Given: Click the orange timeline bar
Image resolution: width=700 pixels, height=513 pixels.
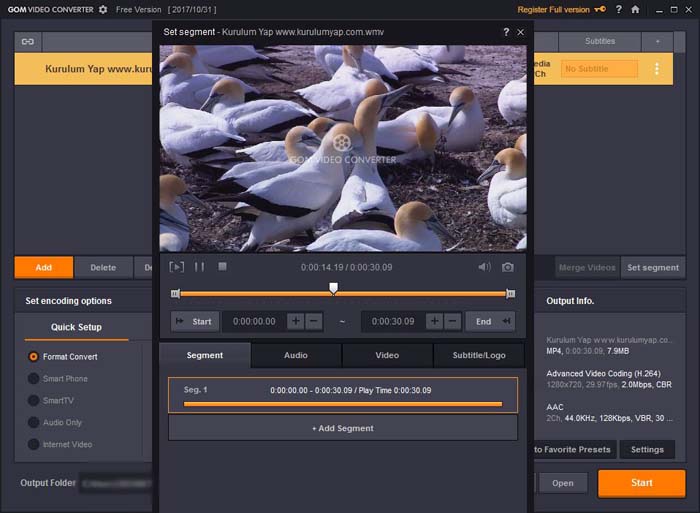Looking at the screenshot, I should (x=343, y=294).
